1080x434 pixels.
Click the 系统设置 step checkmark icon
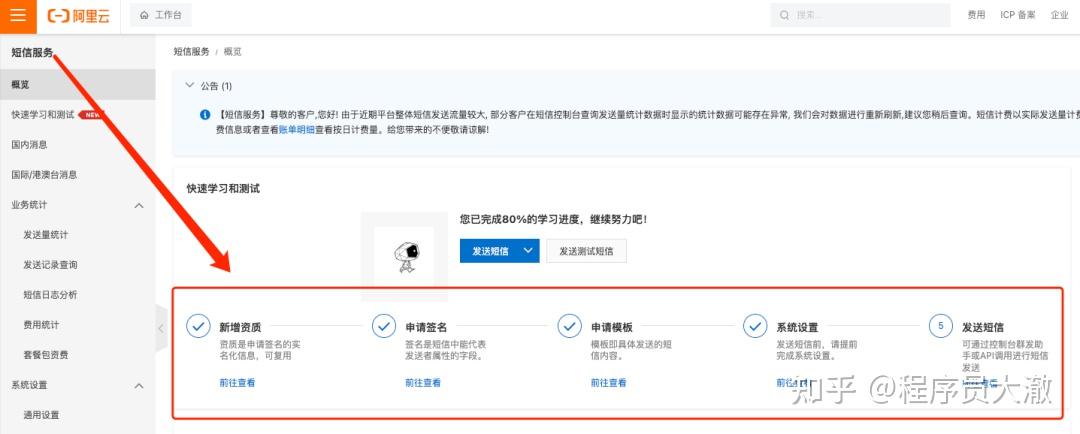(756, 326)
